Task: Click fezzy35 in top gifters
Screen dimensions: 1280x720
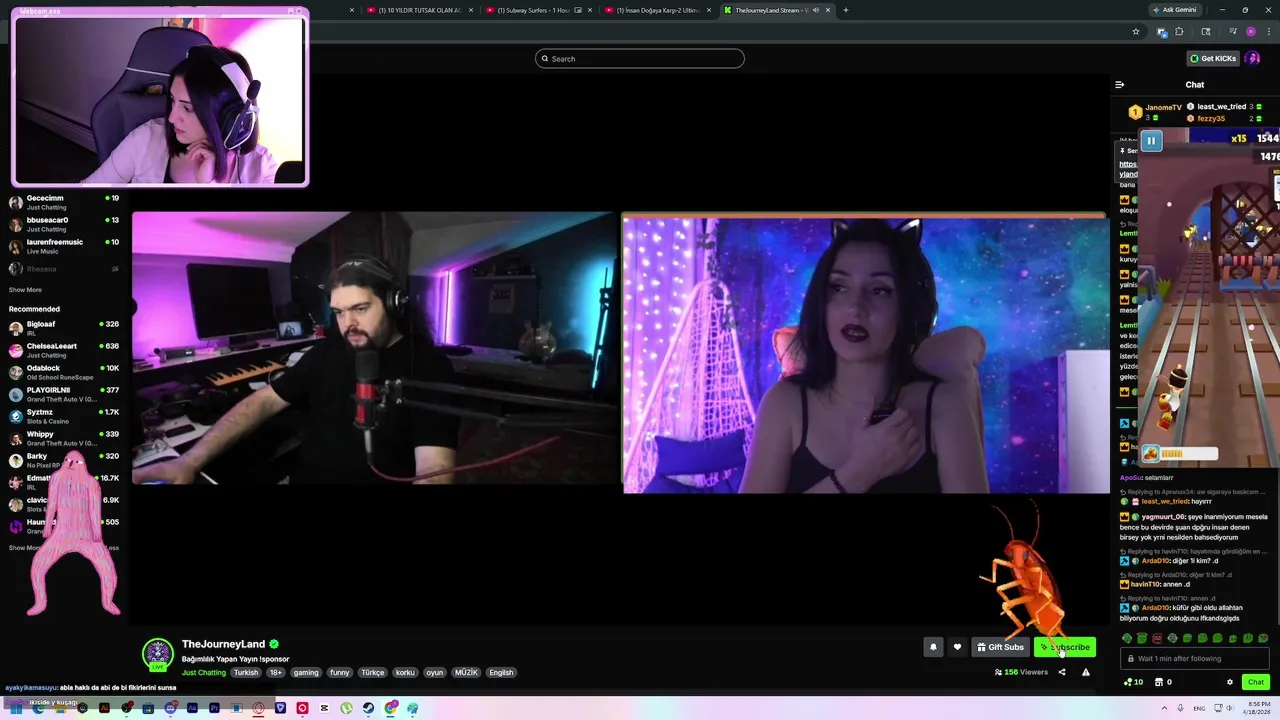Action: (1211, 119)
